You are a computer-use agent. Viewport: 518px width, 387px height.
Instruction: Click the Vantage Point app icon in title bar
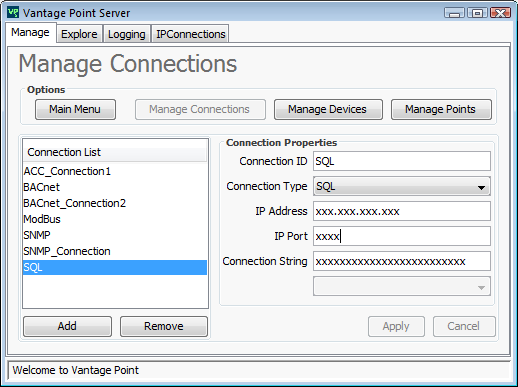point(13,13)
